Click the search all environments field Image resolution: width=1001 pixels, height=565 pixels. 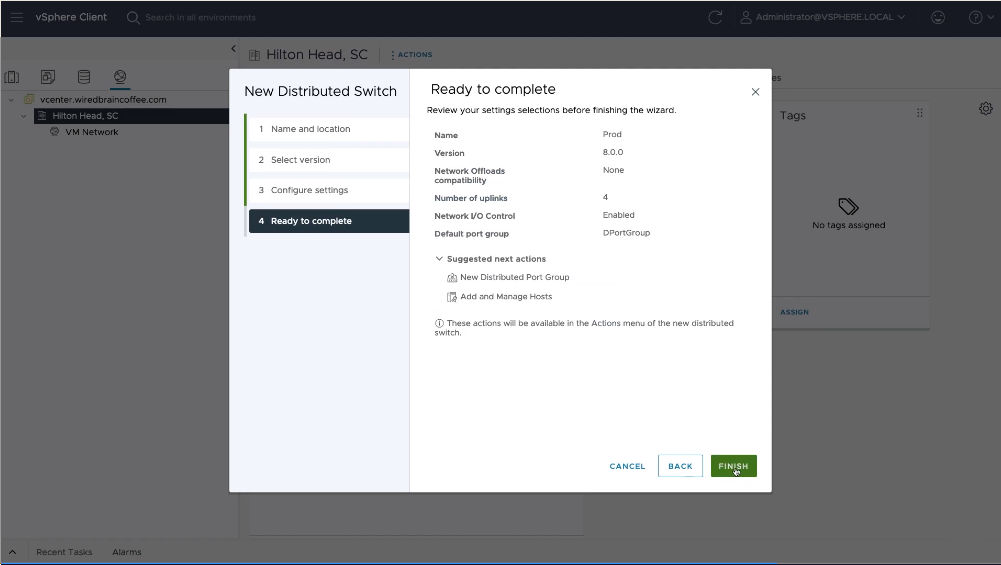[x=200, y=17]
